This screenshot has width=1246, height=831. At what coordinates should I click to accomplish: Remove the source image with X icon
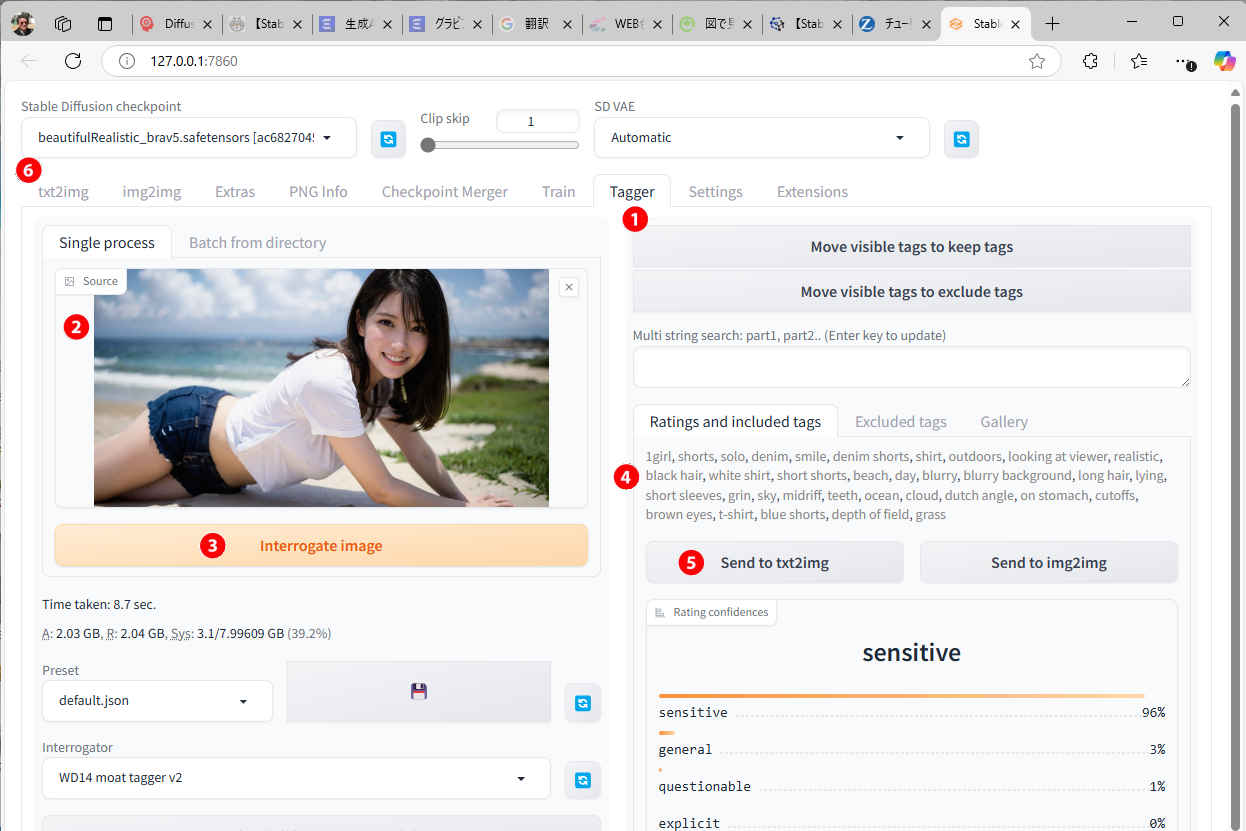[x=569, y=287]
